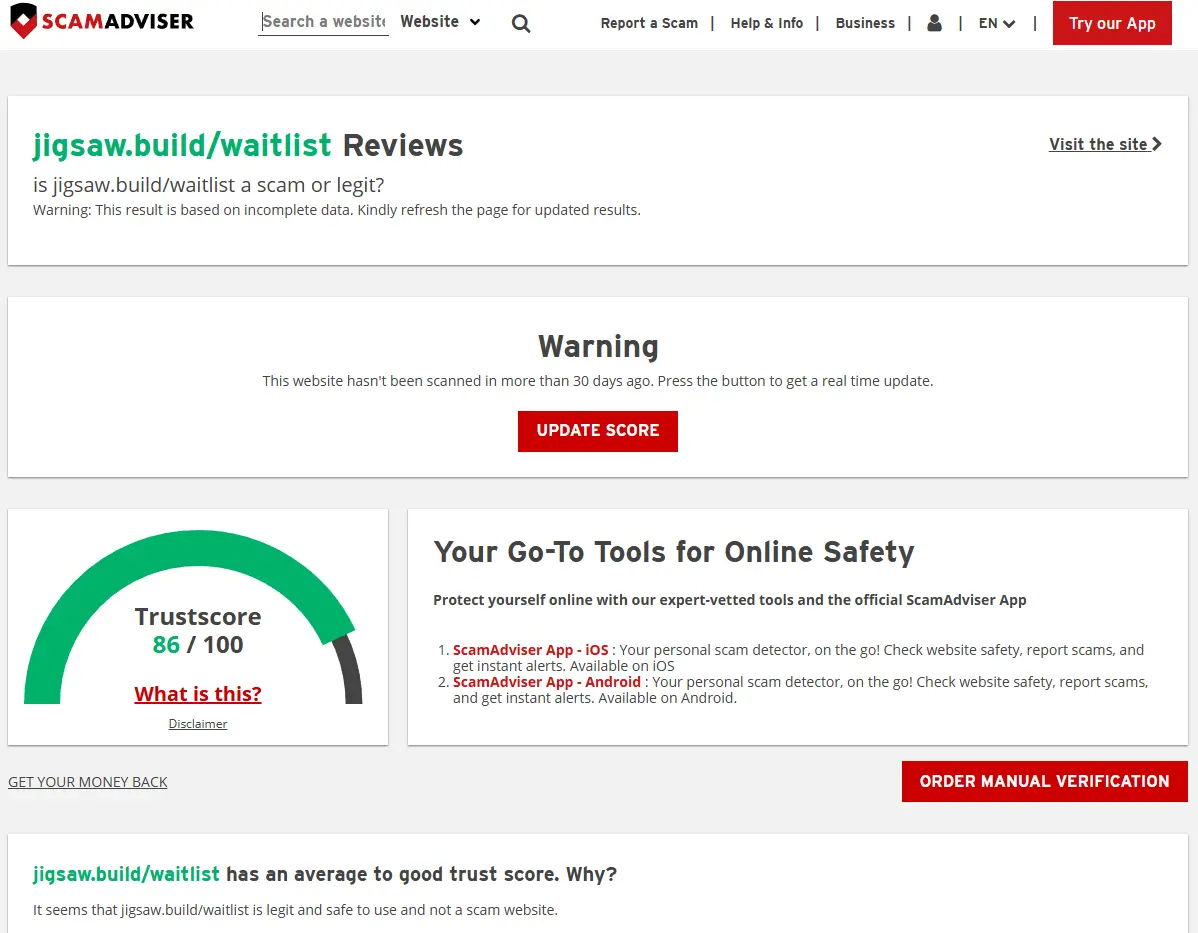Click the ORDER MANUAL VERIFICATION button
This screenshot has height=933, width=1198.
click(1044, 781)
